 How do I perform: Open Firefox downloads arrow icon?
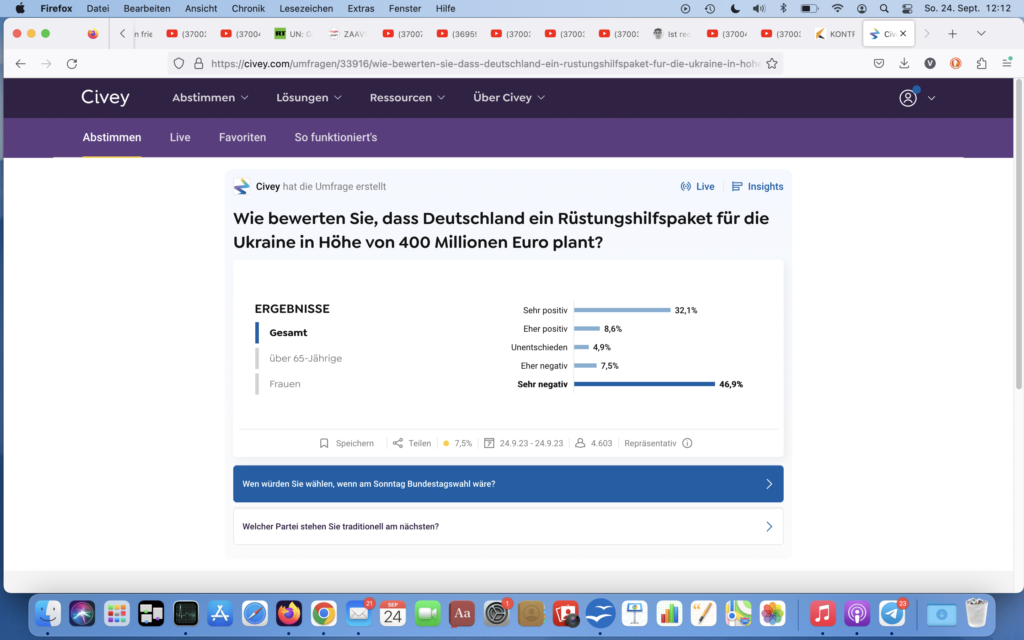904,63
